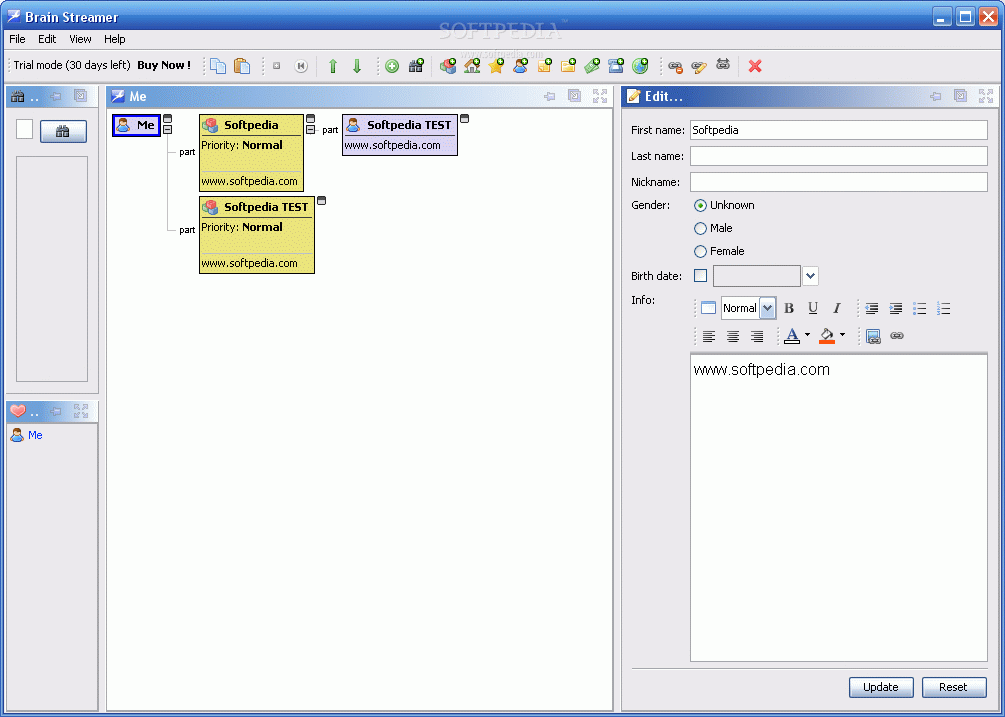Click the Buy Now ! link
This screenshot has width=1005, height=717.
(164, 65)
